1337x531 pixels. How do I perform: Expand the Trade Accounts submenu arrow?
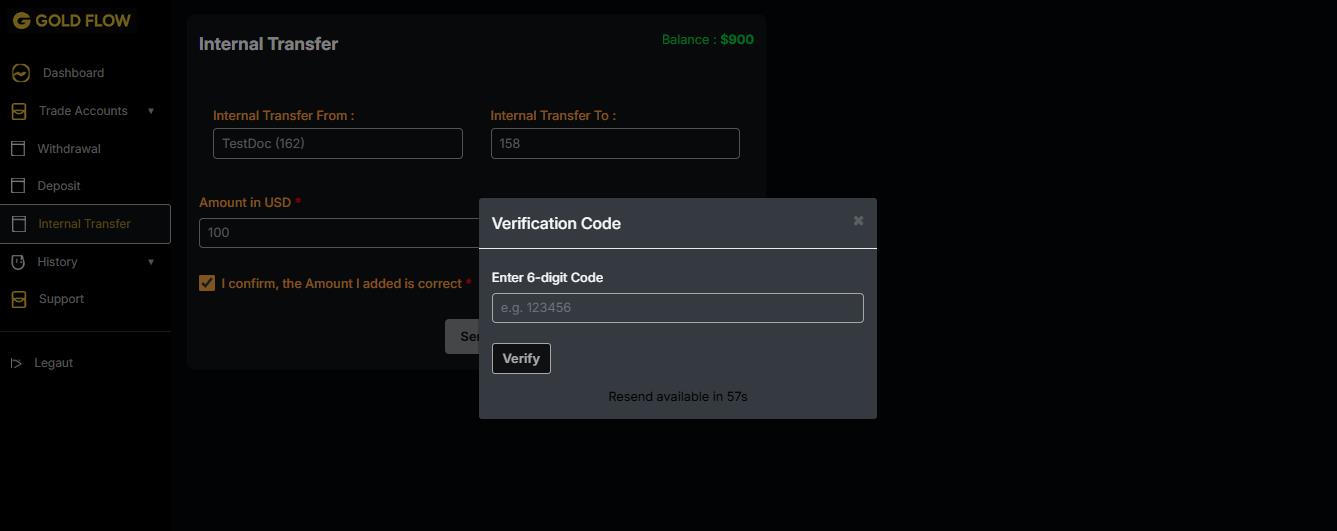click(x=151, y=111)
